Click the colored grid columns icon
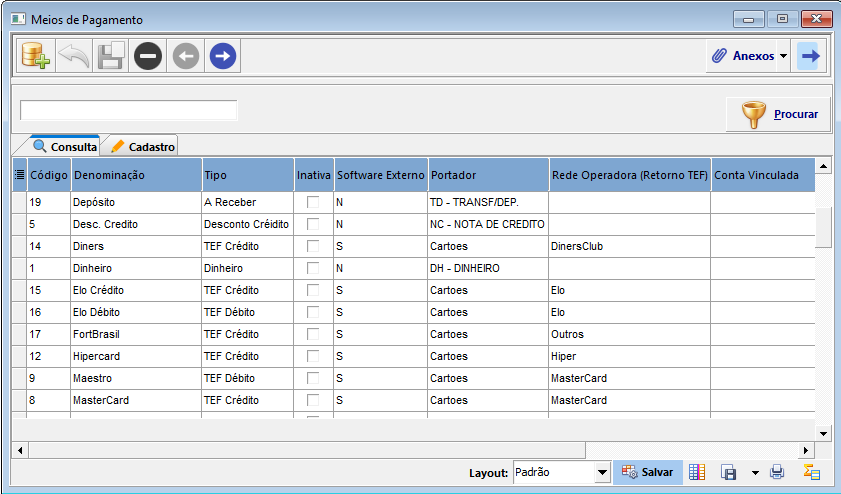The height and width of the screenshot is (494, 841). point(697,472)
